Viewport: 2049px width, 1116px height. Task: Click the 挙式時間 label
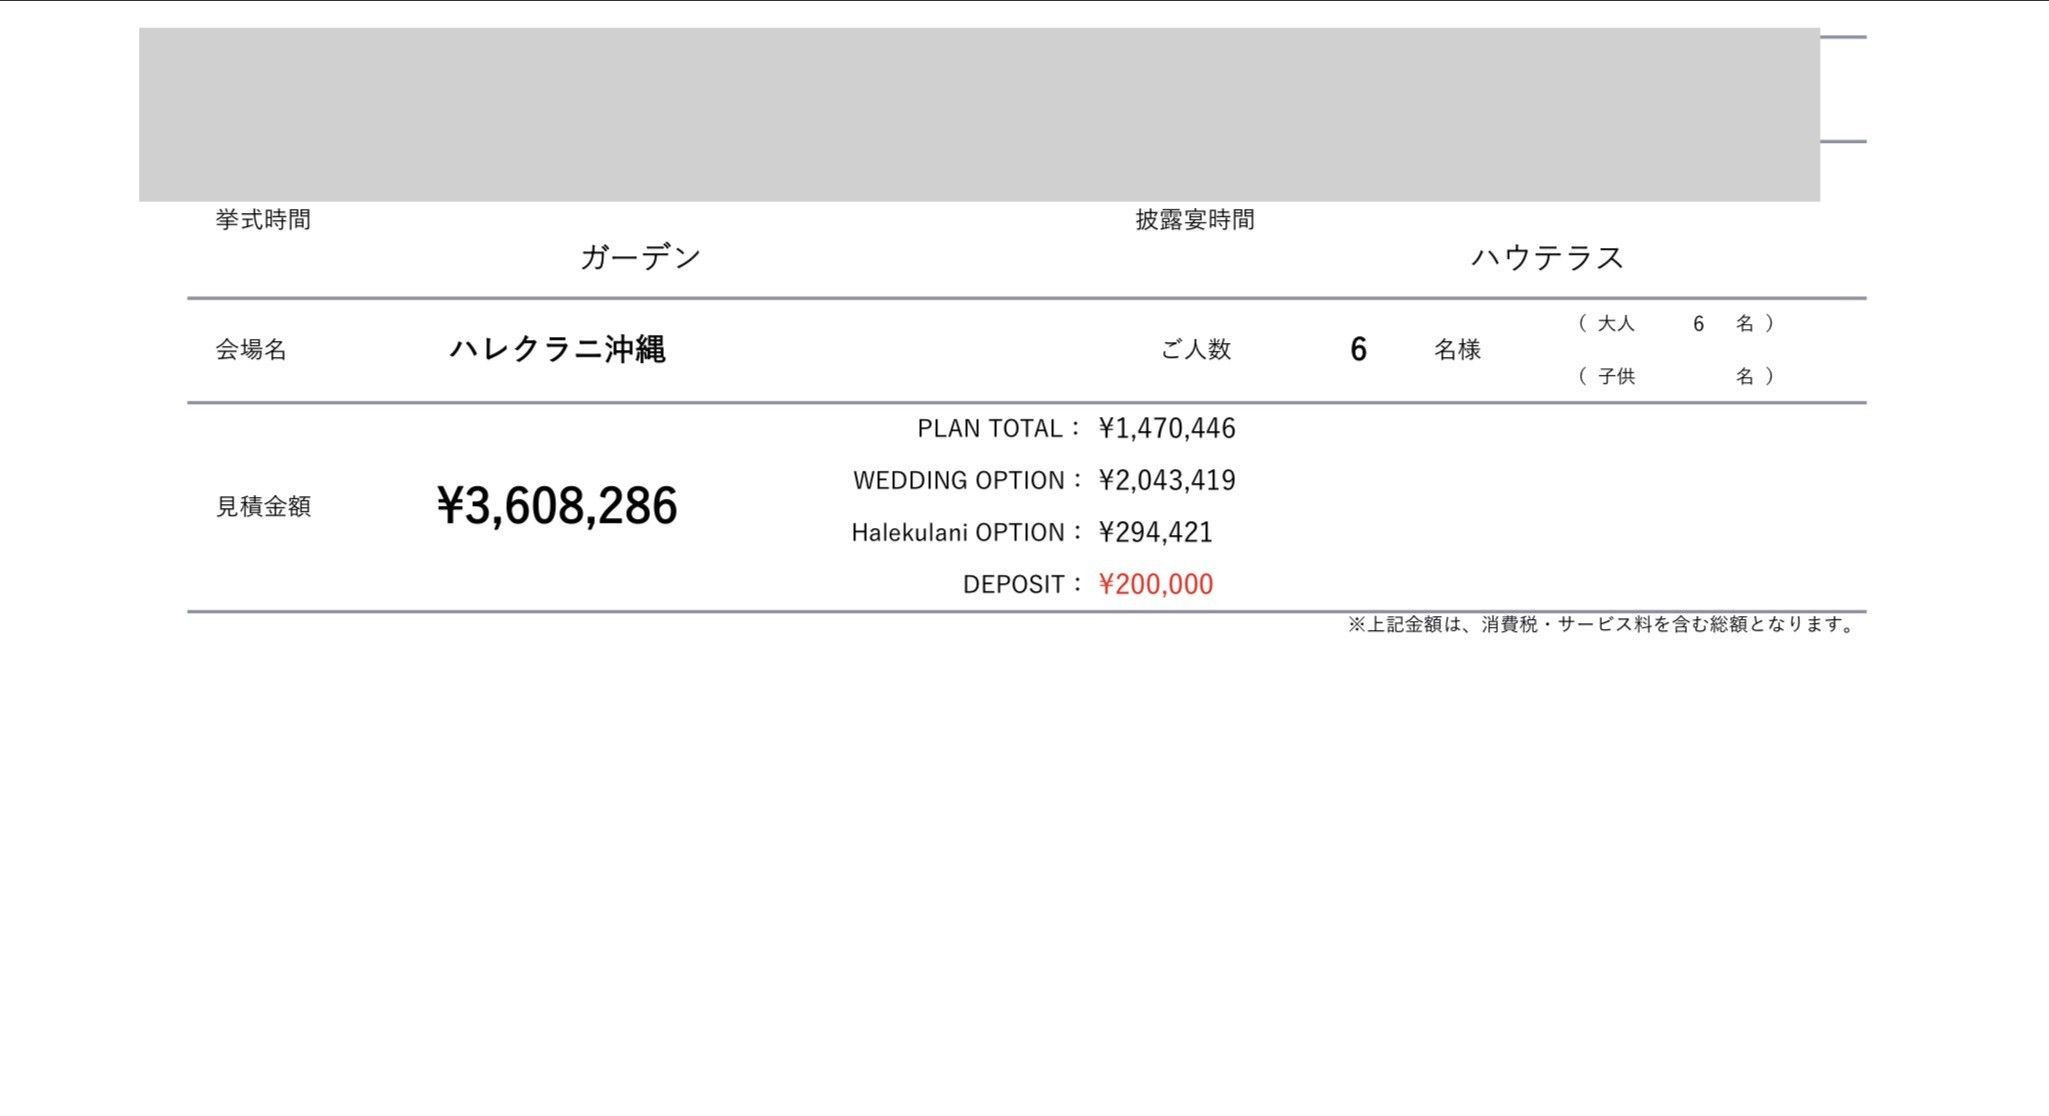click(263, 220)
